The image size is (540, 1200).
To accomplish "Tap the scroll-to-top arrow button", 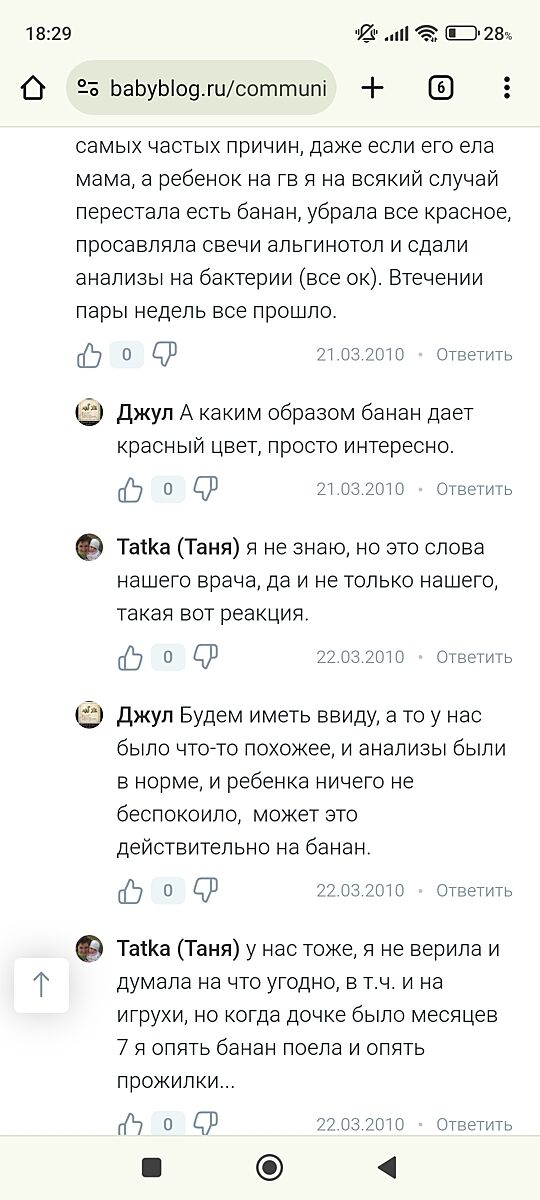I will click(41, 985).
